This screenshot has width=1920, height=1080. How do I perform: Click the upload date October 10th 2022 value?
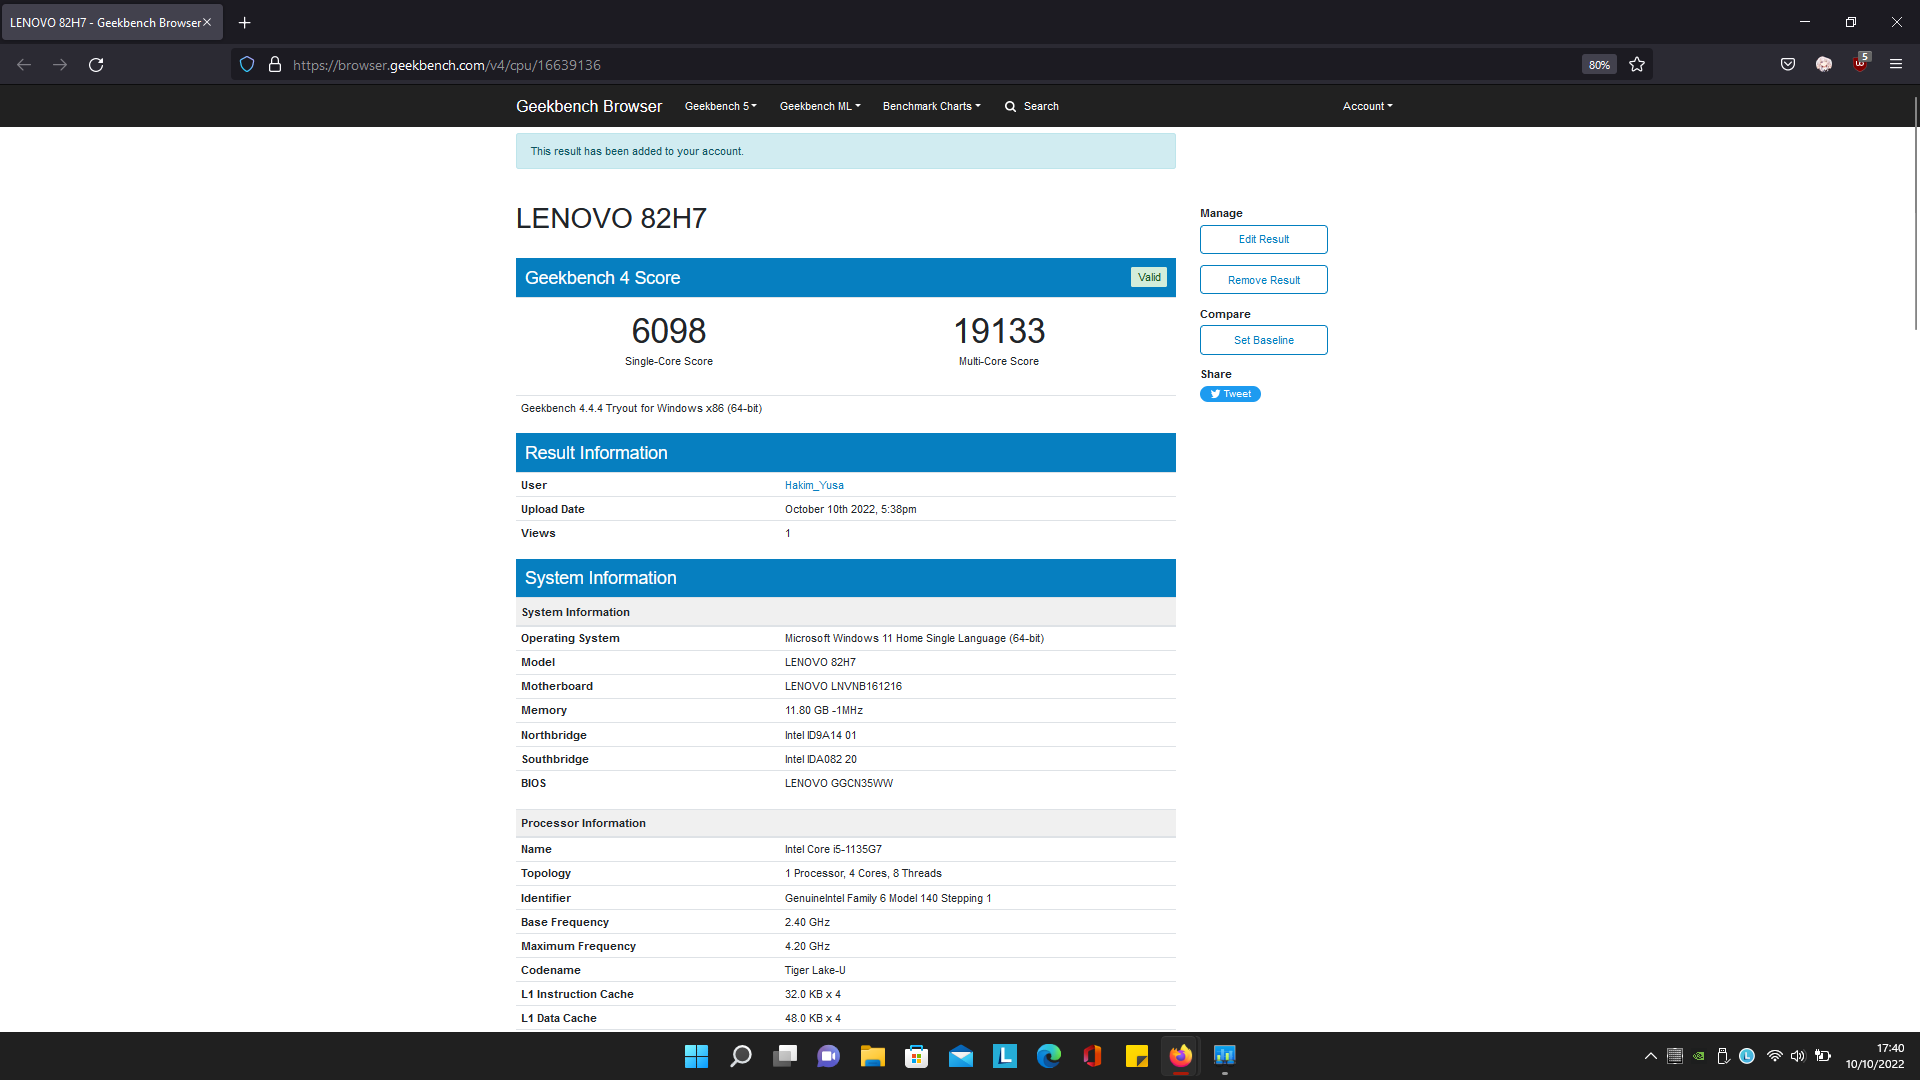[x=850, y=509]
